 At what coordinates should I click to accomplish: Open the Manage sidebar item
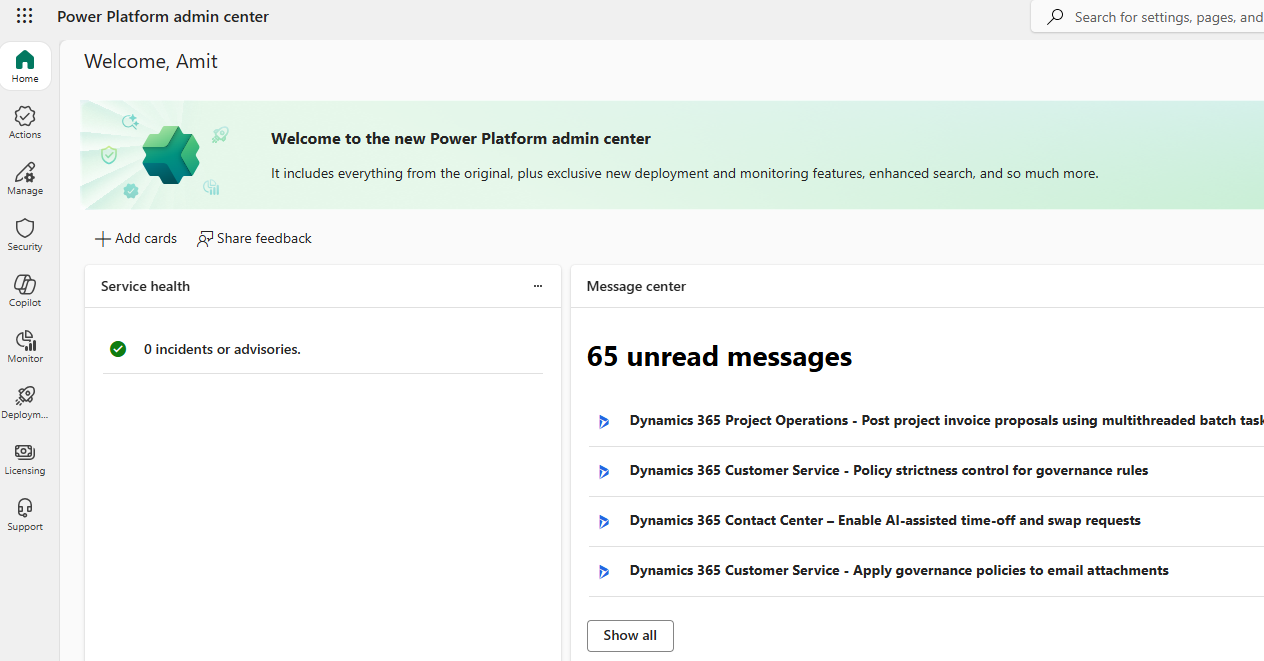point(25,178)
